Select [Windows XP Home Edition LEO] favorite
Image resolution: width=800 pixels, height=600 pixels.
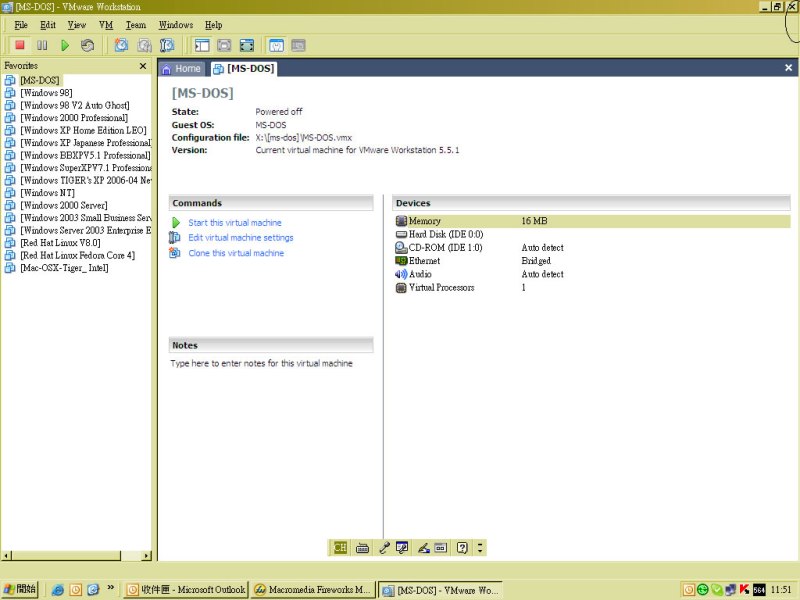[83, 130]
